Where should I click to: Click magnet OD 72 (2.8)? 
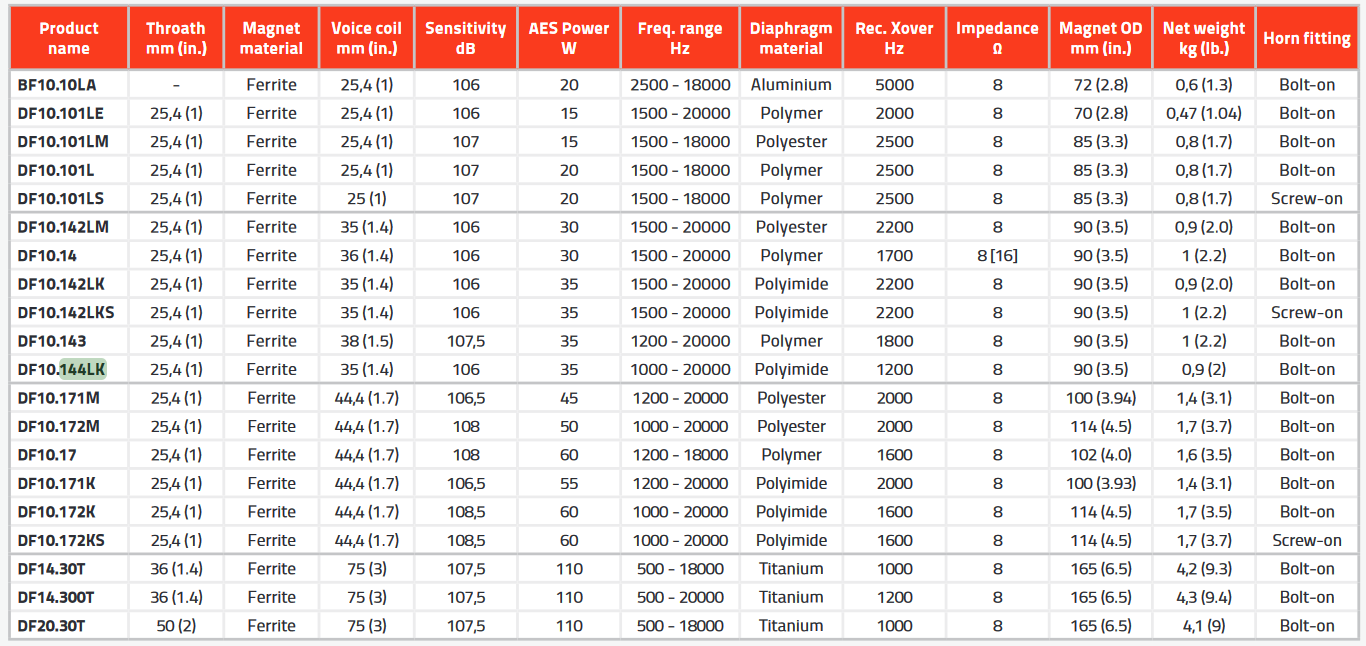(x=1100, y=85)
